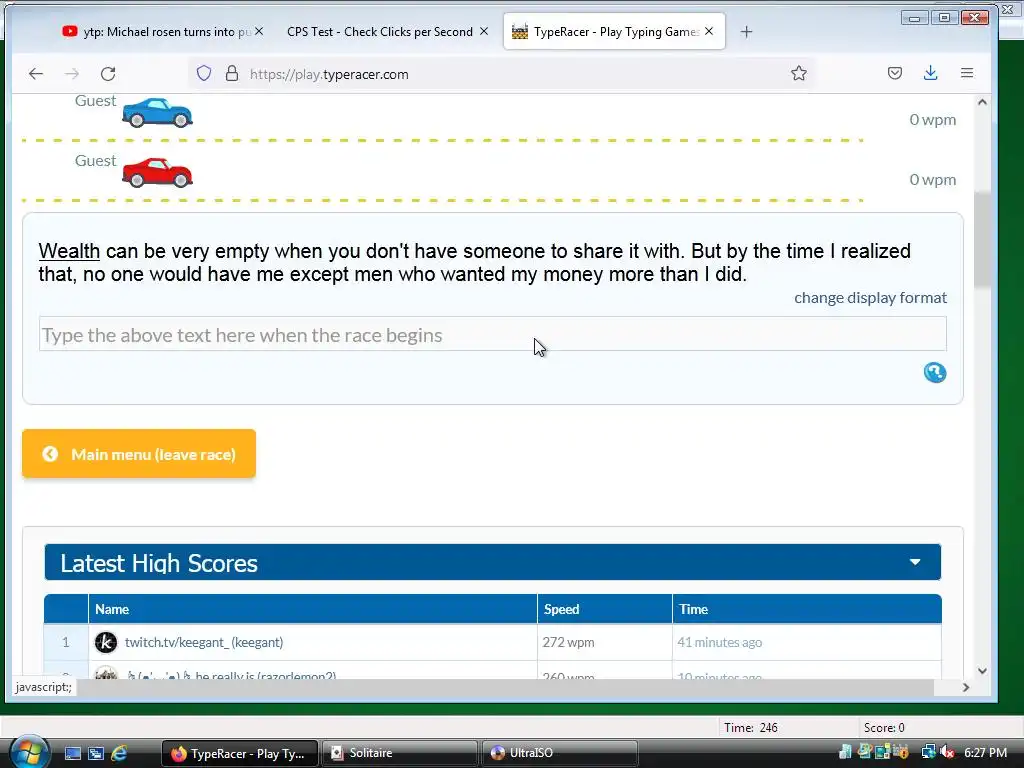The width and height of the screenshot is (1024, 768).
Task: Click the blue globe language icon
Action: pyautogui.click(x=935, y=372)
